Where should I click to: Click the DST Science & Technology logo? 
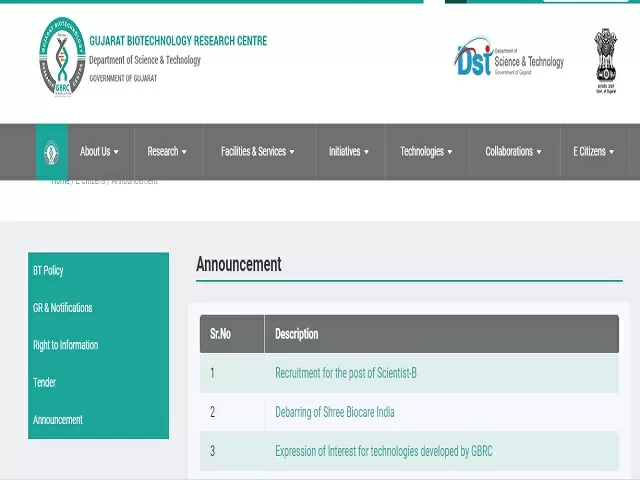click(509, 60)
